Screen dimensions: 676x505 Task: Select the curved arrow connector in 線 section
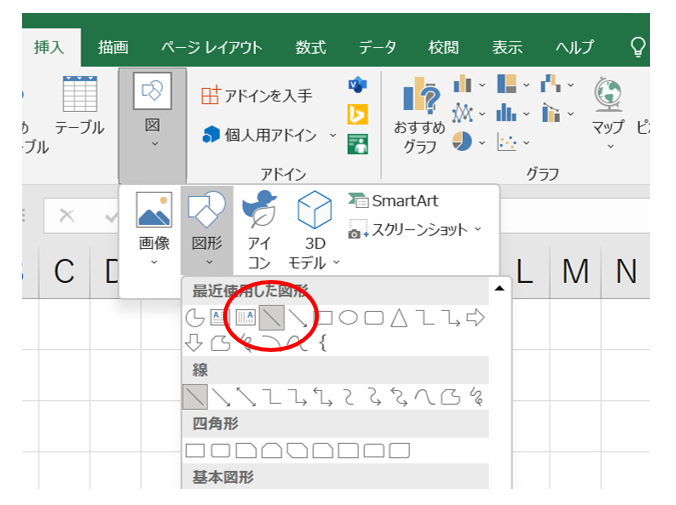(375, 397)
